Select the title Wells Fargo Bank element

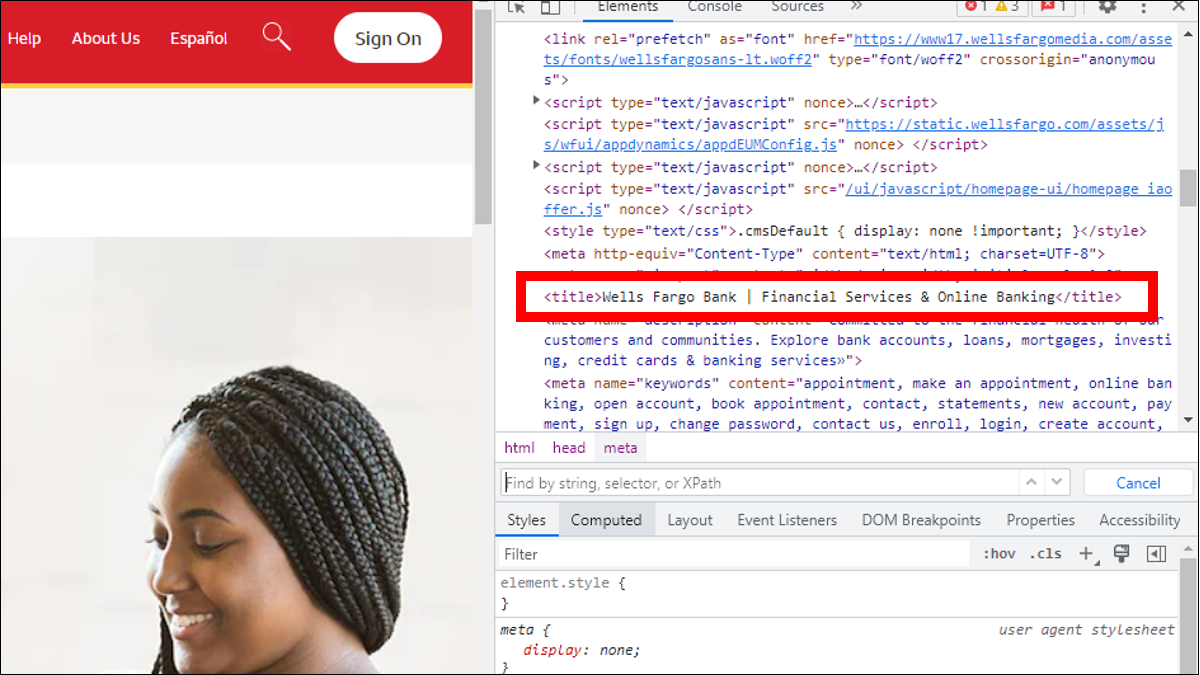click(x=833, y=297)
